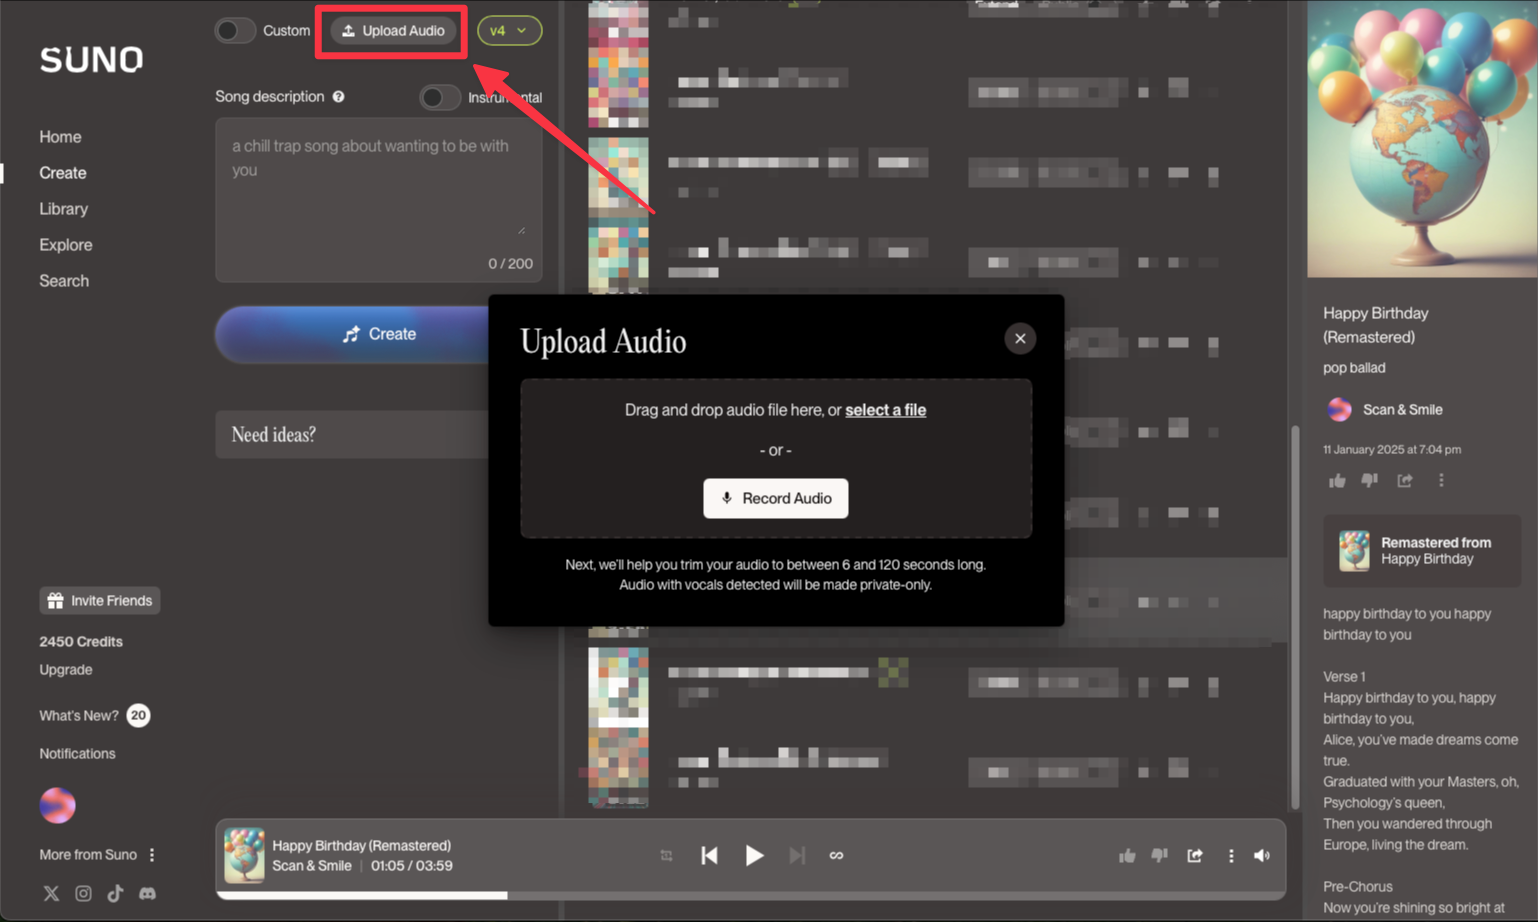Go to Library in sidebar
This screenshot has height=922, width=1538.
[x=63, y=209]
